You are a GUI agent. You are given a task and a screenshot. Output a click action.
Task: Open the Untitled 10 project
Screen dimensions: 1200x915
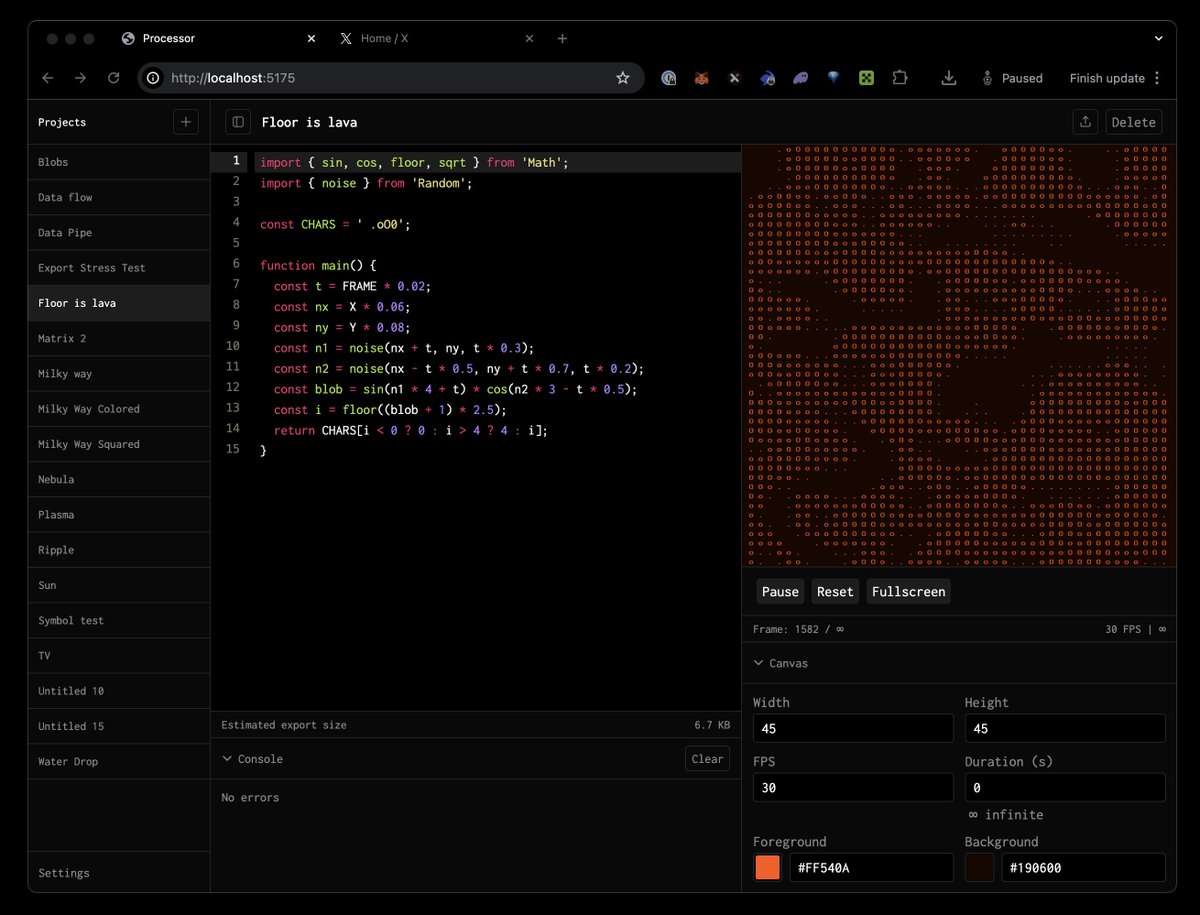(x=119, y=691)
